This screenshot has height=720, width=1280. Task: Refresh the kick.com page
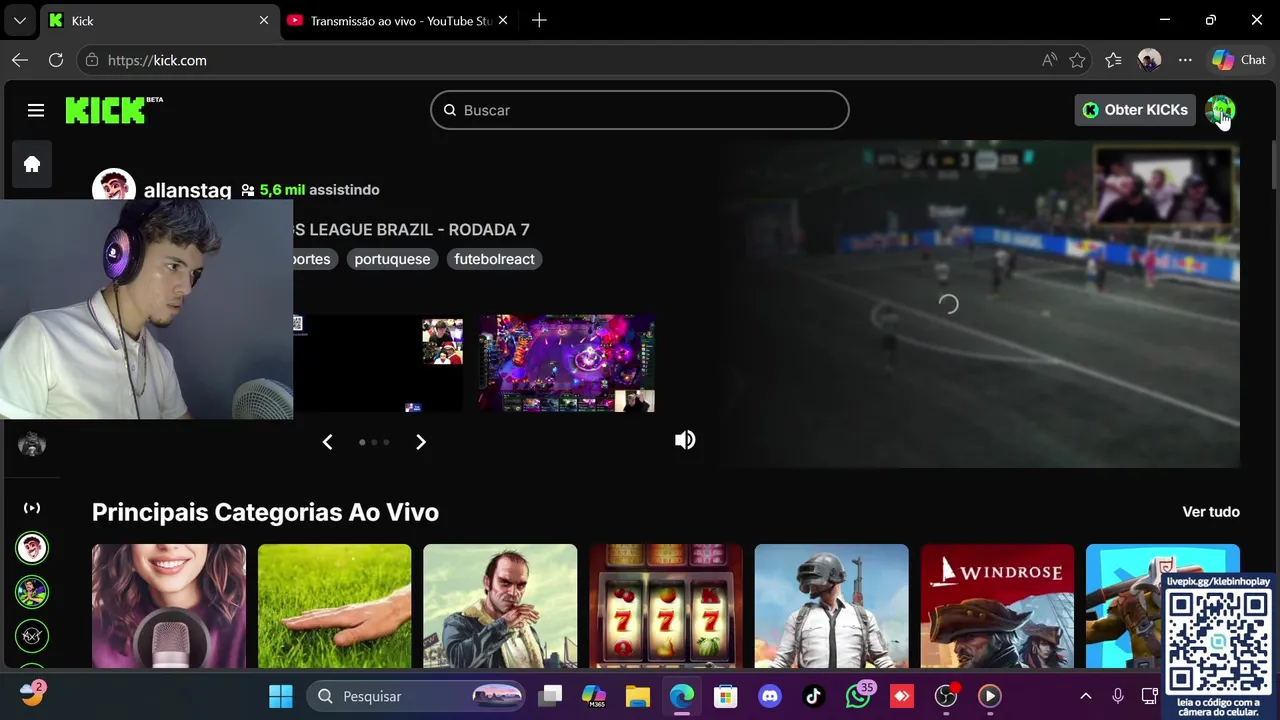pos(56,60)
